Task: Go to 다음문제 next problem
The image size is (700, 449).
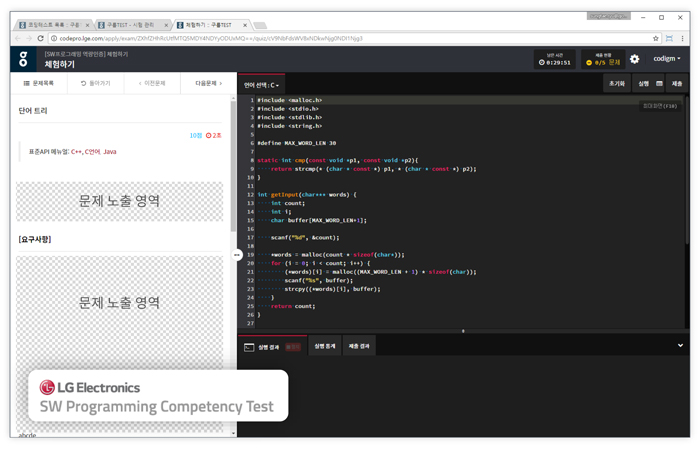Action: (x=208, y=83)
